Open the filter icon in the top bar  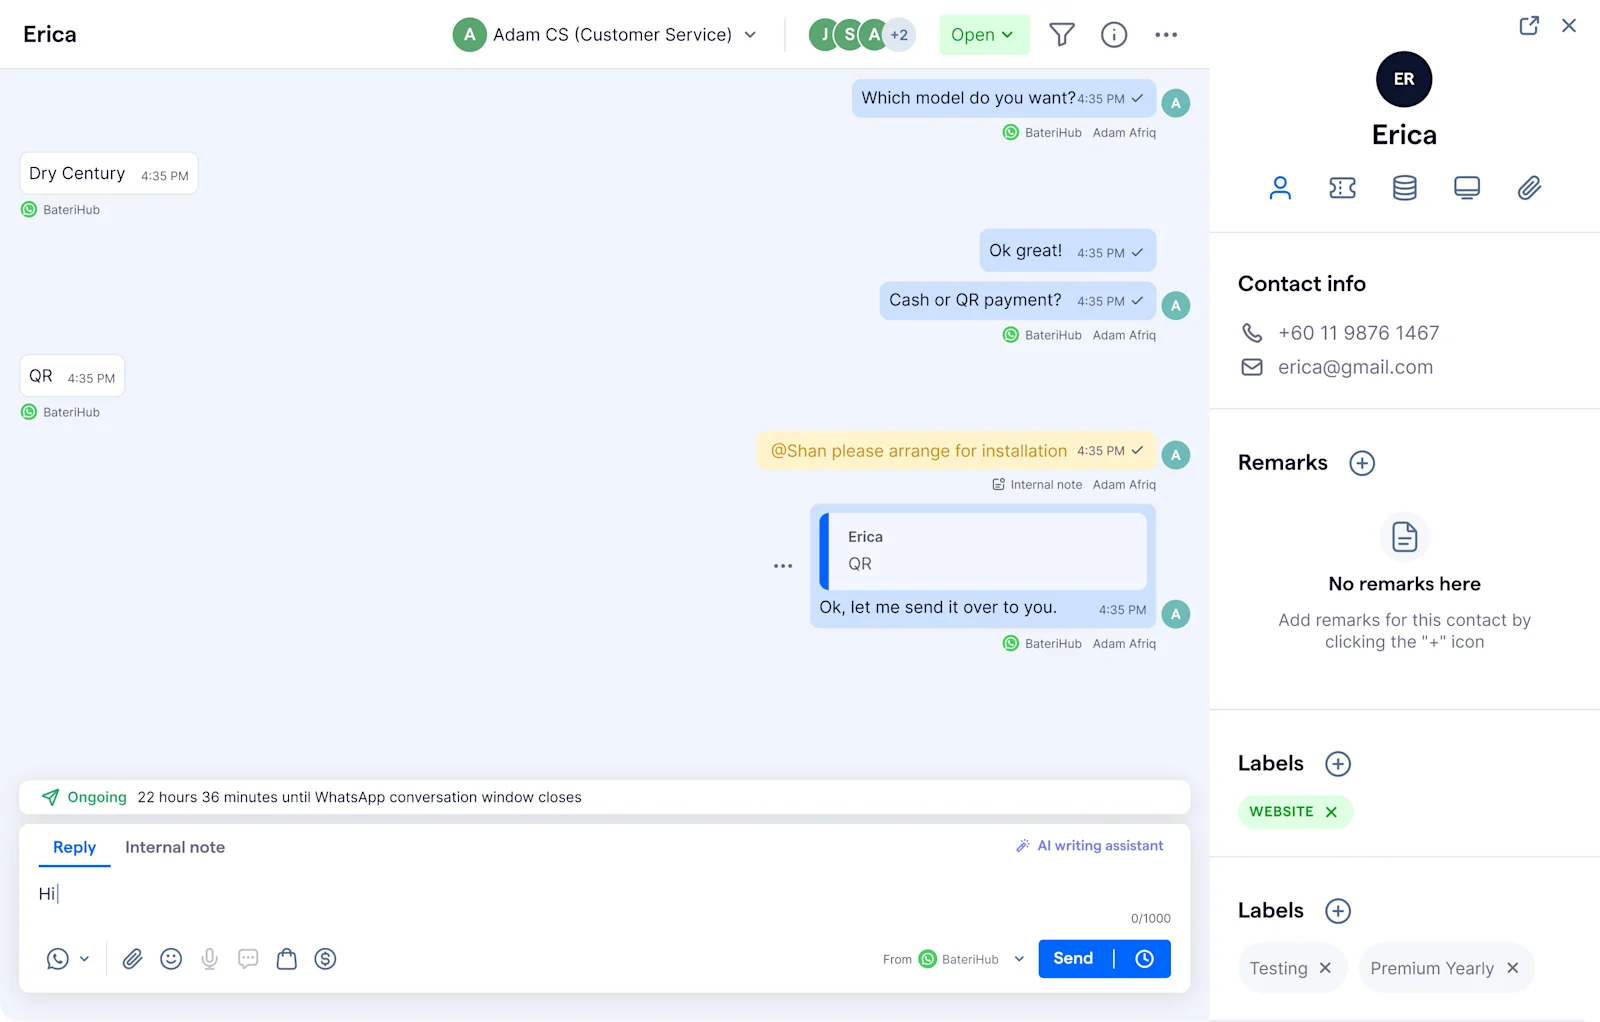[1061, 34]
